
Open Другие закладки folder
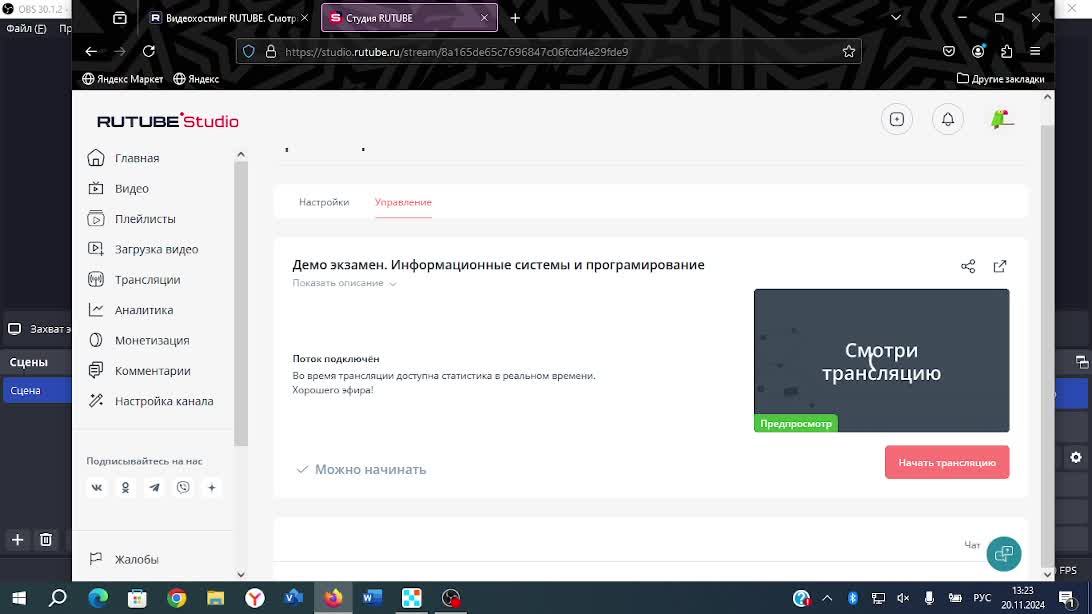pos(1000,79)
